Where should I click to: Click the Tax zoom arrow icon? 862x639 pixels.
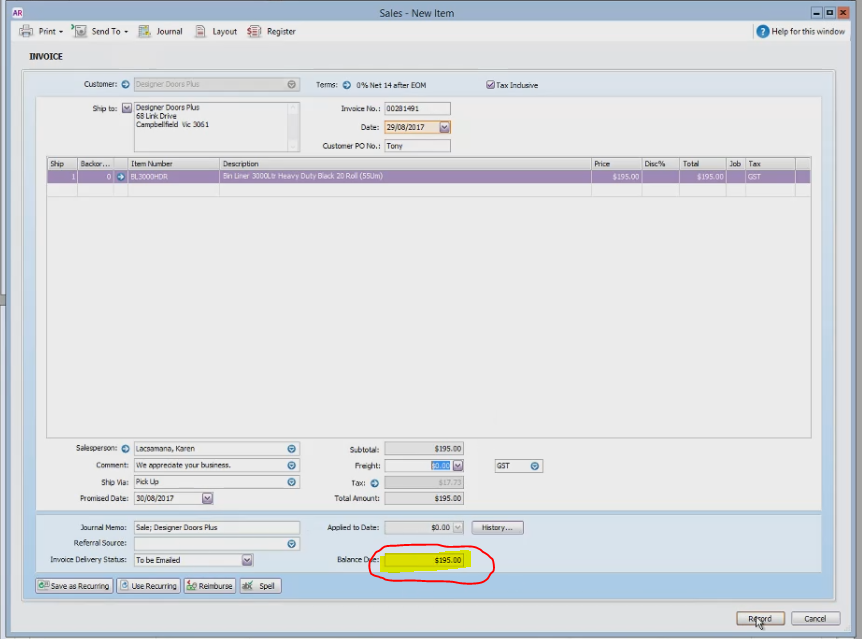(x=374, y=483)
